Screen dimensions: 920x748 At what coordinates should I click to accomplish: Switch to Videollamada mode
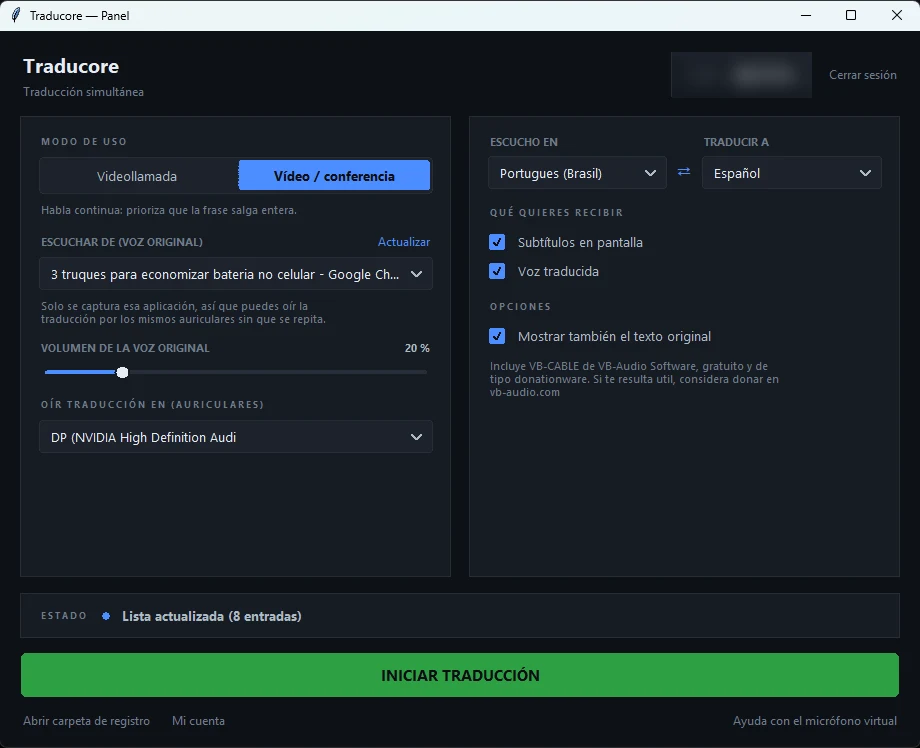[137, 176]
